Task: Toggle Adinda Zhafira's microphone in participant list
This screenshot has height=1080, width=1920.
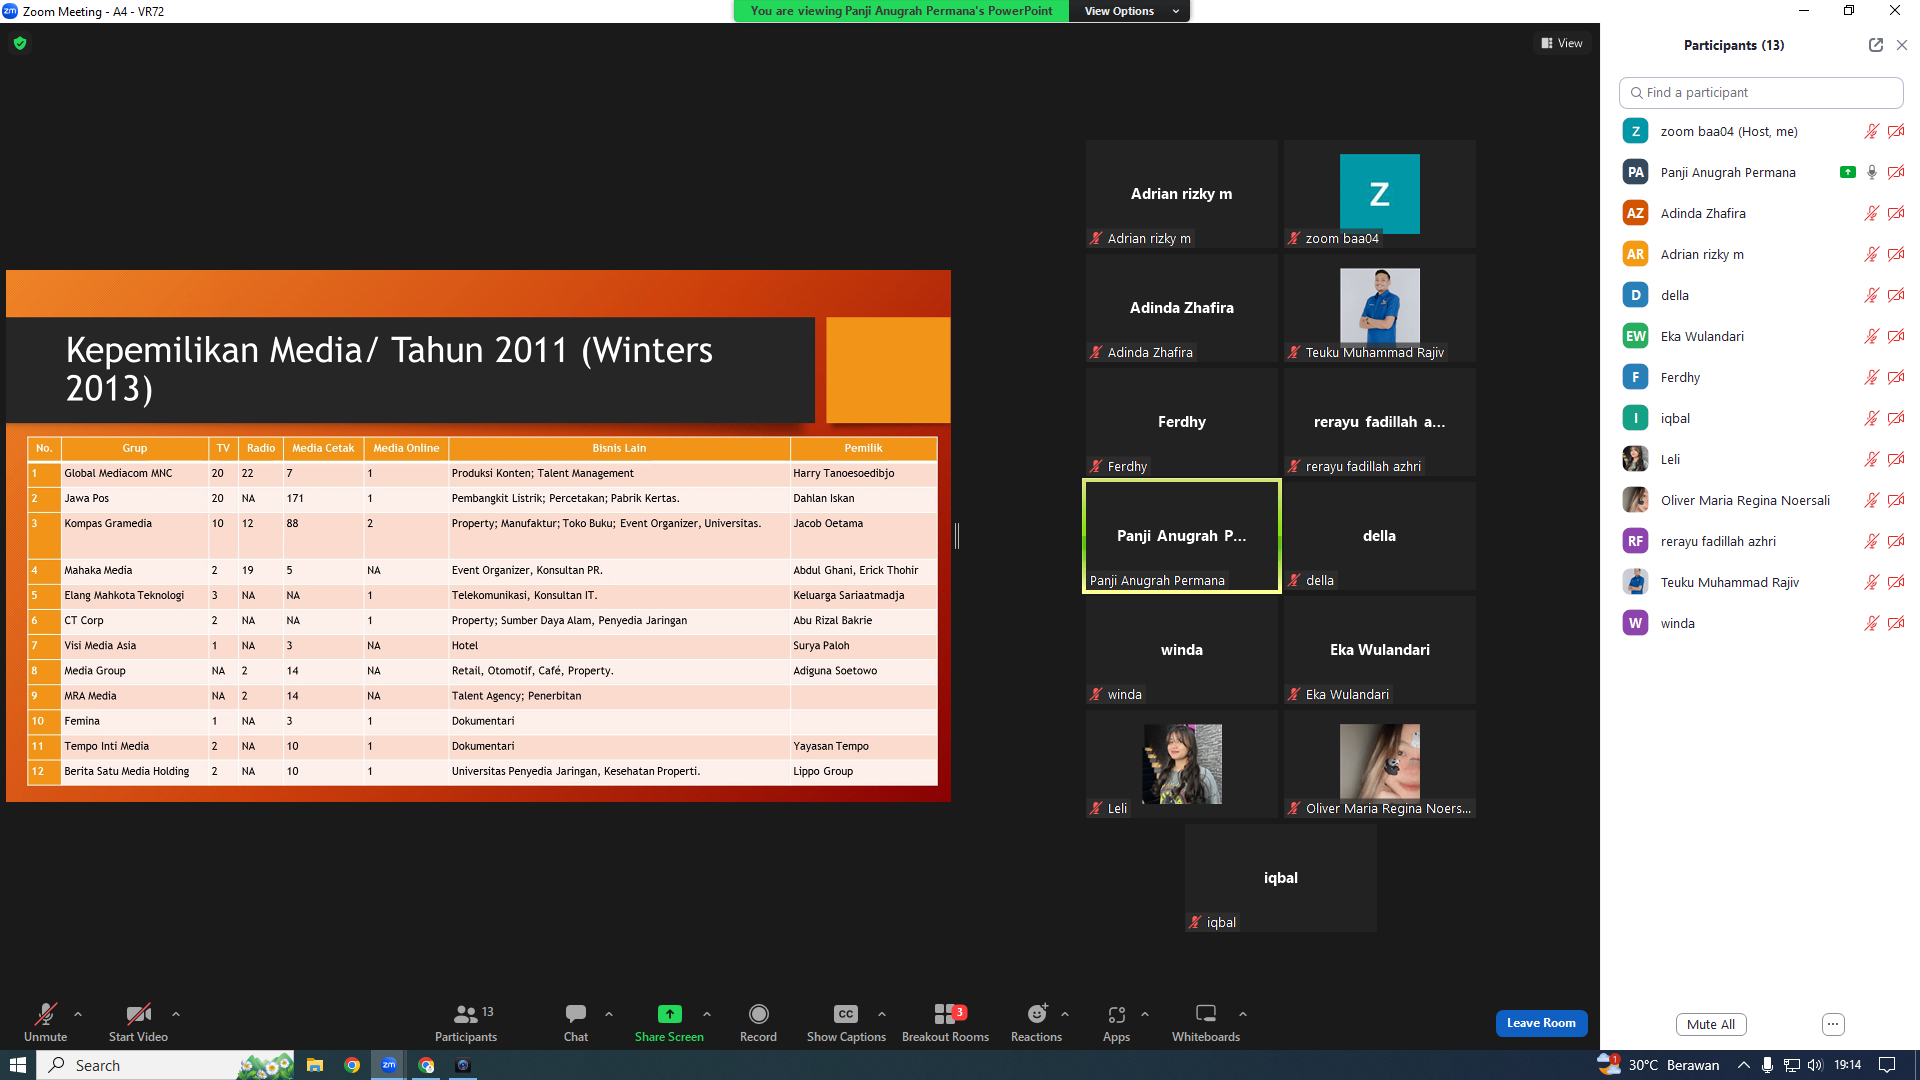Action: click(x=1871, y=213)
